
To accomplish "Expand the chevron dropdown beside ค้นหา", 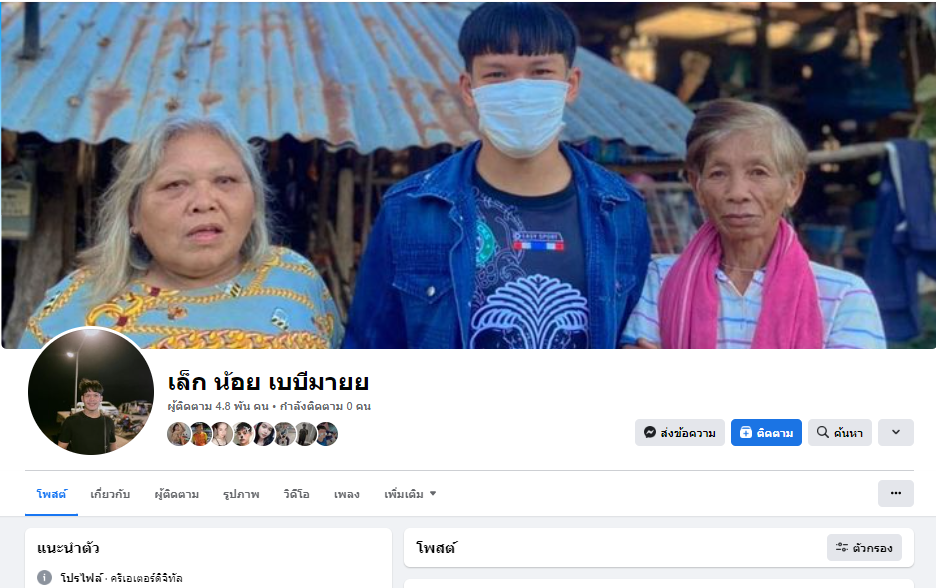I will [x=895, y=433].
